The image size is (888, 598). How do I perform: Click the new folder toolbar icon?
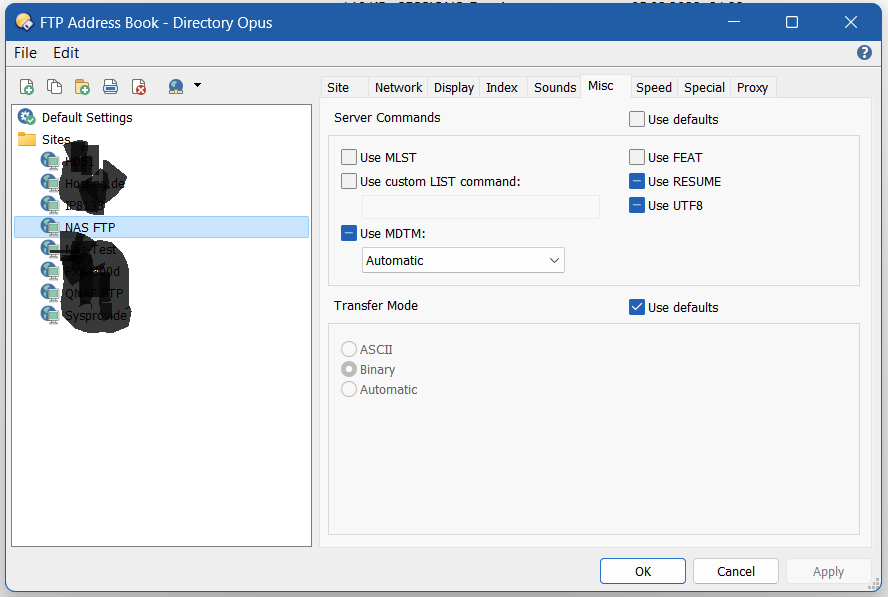(x=82, y=87)
